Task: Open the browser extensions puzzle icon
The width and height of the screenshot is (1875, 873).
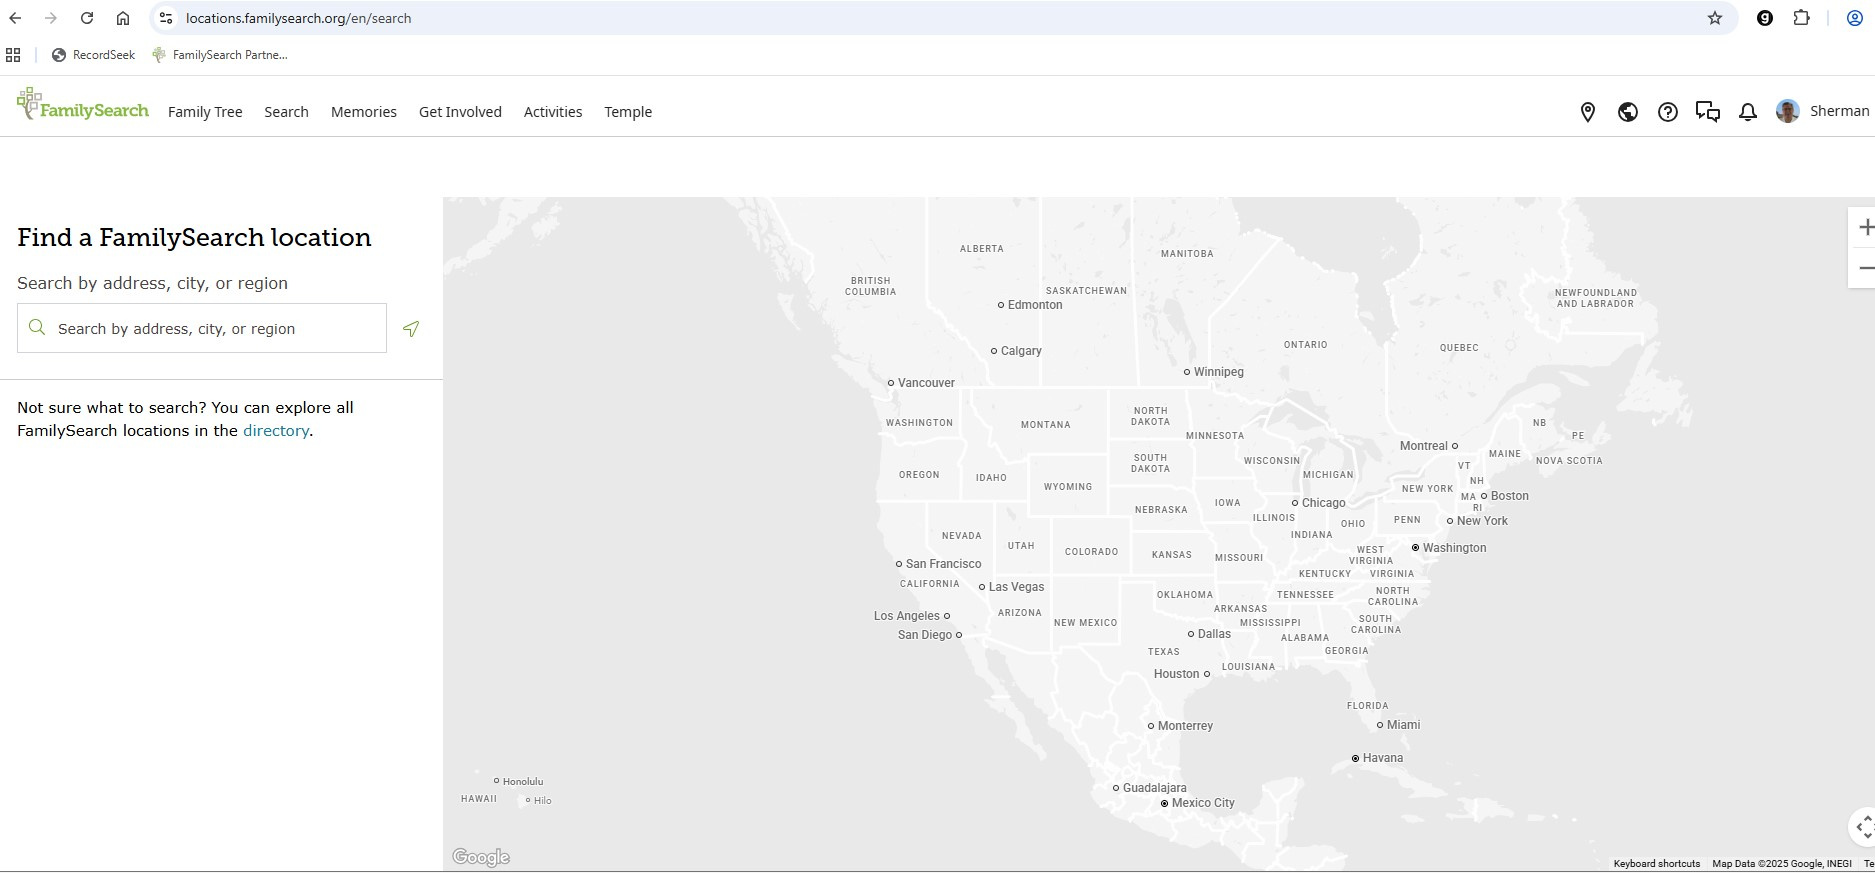Action: 1801,18
